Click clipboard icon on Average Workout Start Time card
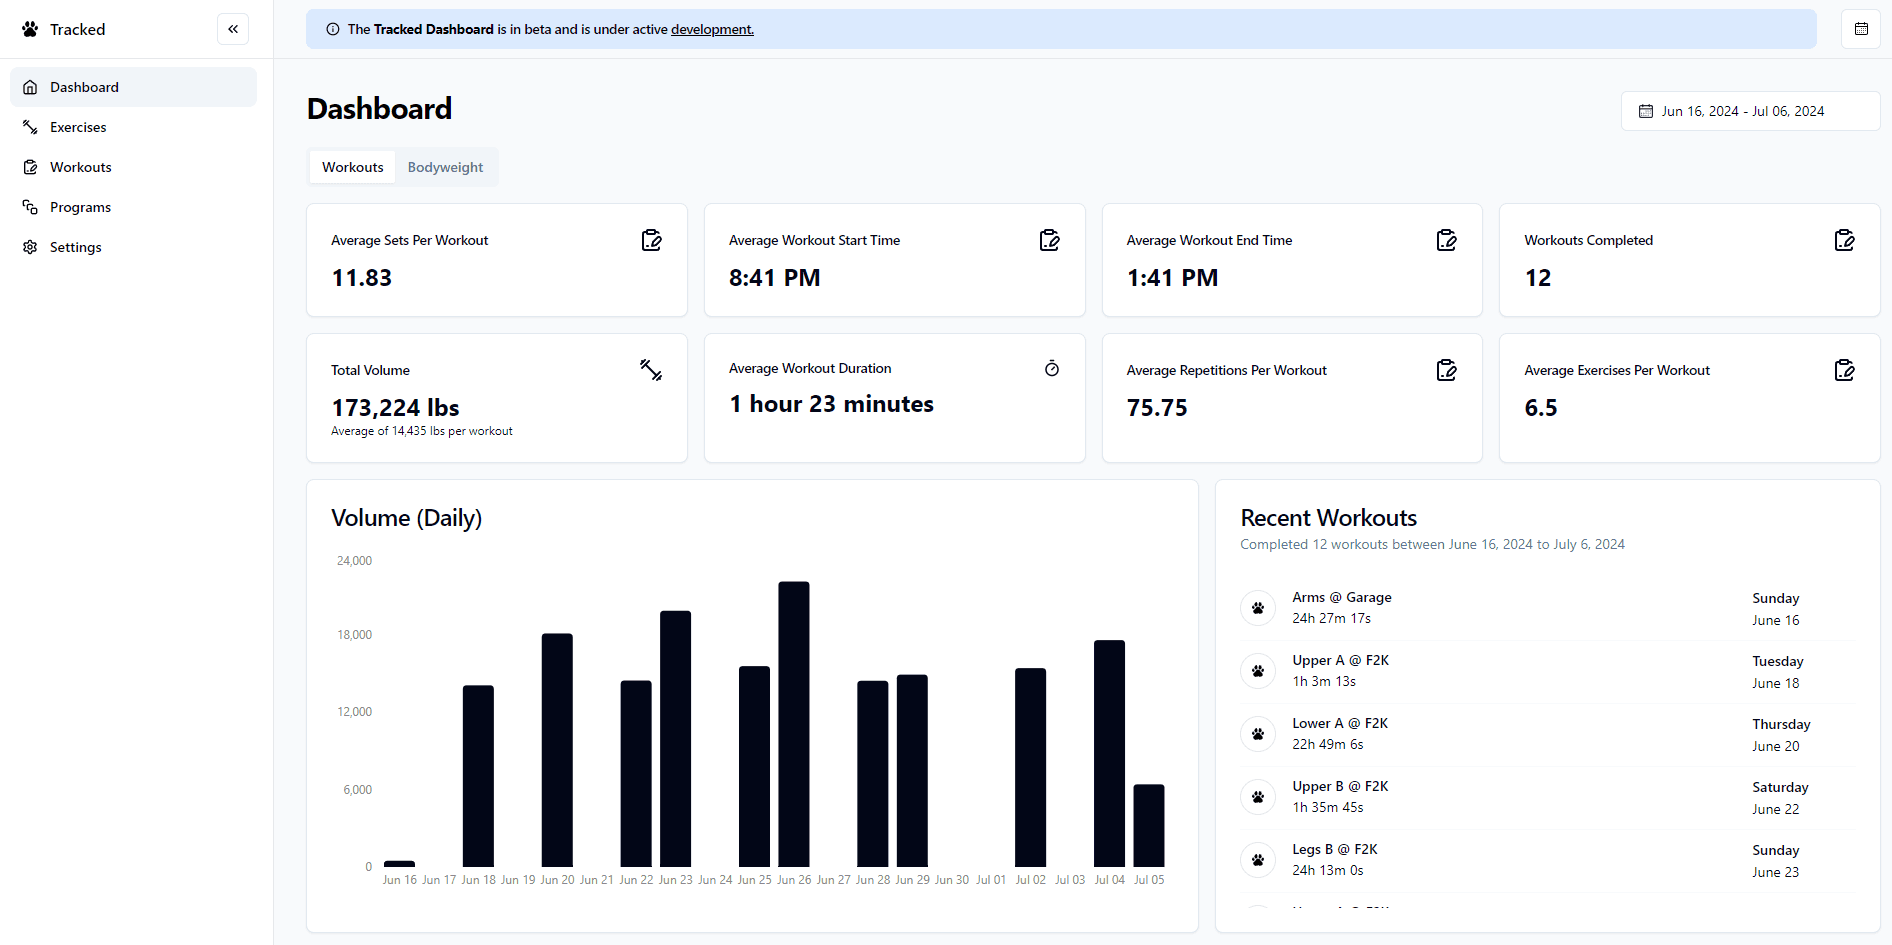Image resolution: width=1892 pixels, height=945 pixels. click(1050, 240)
